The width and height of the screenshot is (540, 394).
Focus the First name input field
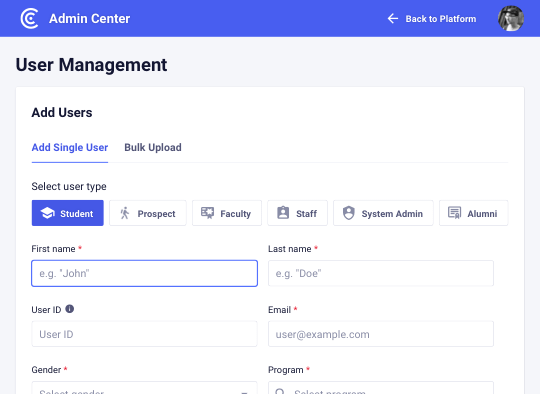pyautogui.click(x=145, y=273)
